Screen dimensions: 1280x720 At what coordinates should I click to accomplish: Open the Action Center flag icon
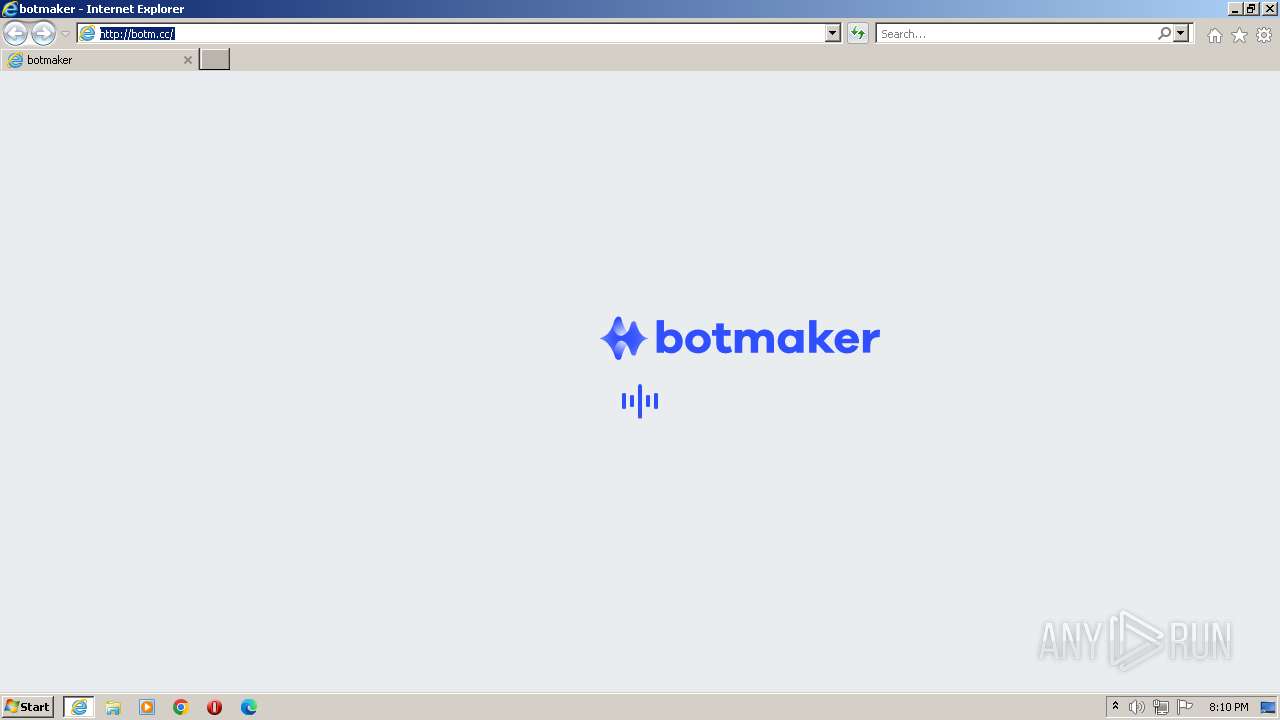point(1185,707)
